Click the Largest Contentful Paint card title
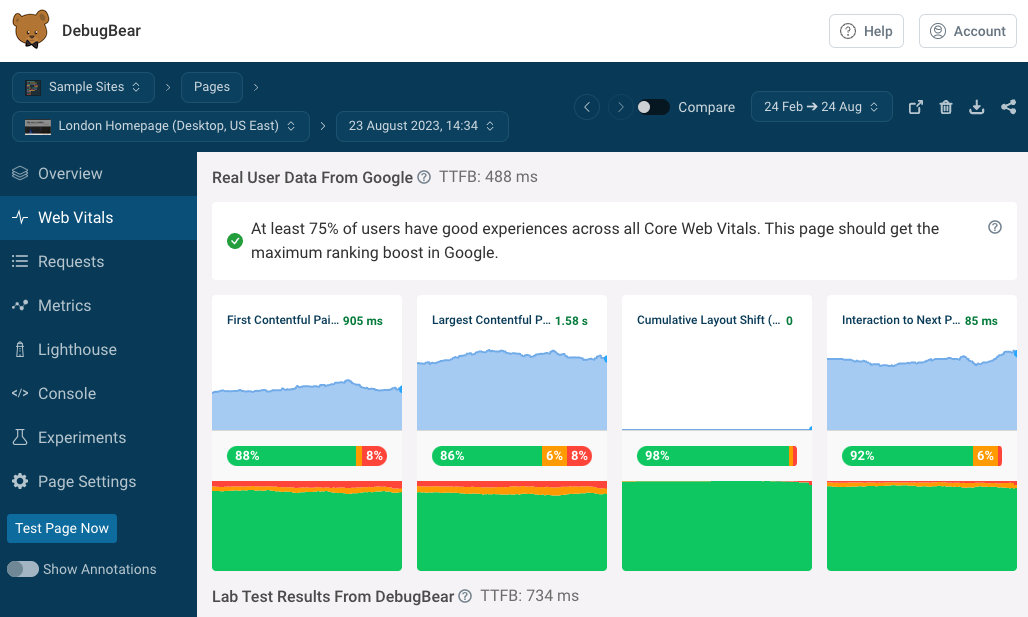 (x=491, y=320)
